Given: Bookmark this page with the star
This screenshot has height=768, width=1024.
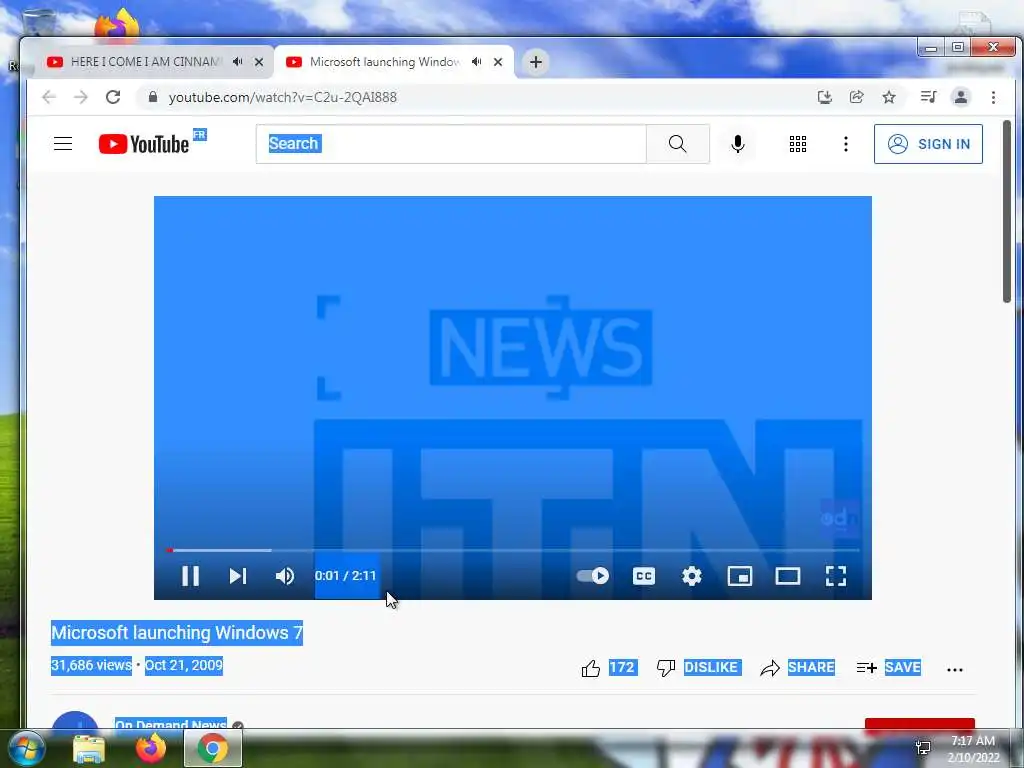Looking at the screenshot, I should click(889, 97).
